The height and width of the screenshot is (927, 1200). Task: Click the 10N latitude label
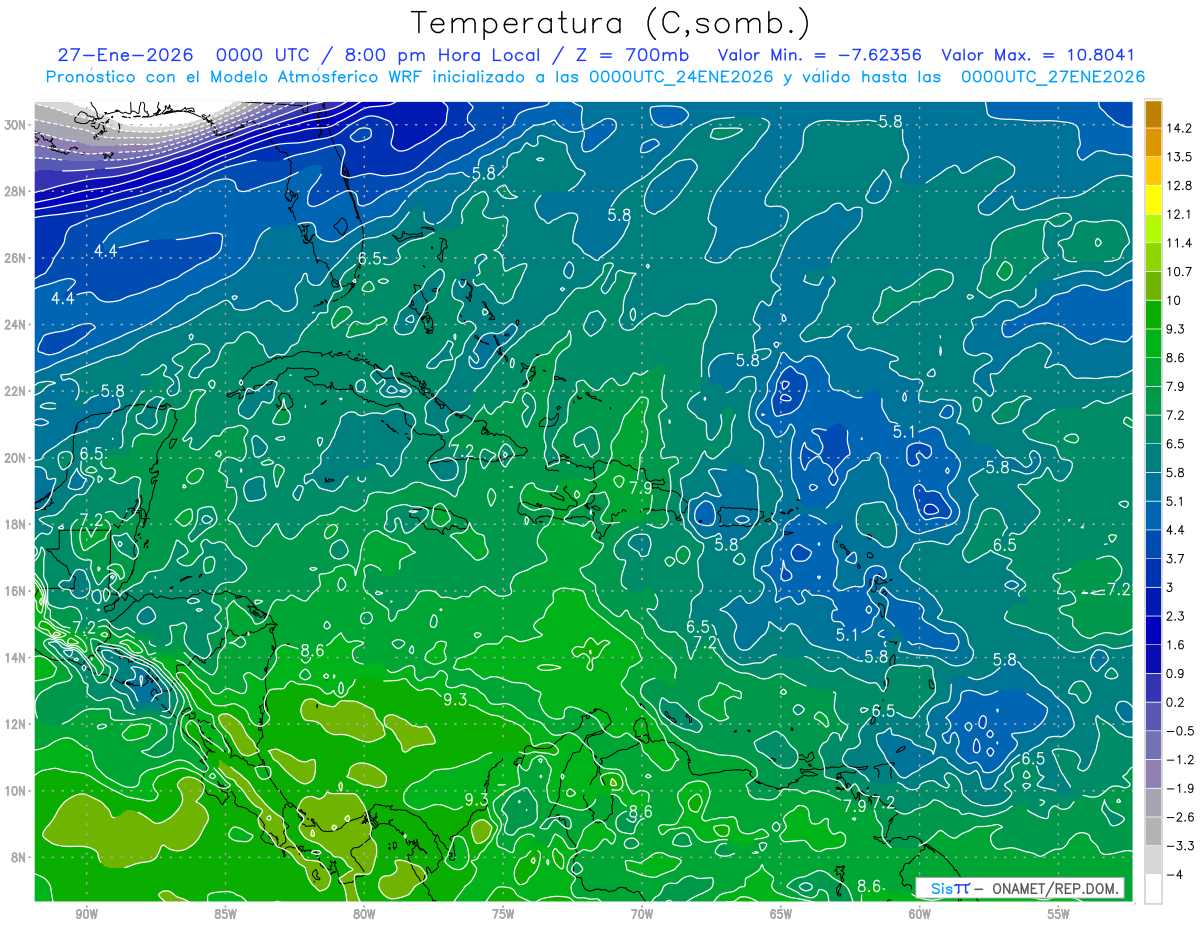(x=17, y=790)
